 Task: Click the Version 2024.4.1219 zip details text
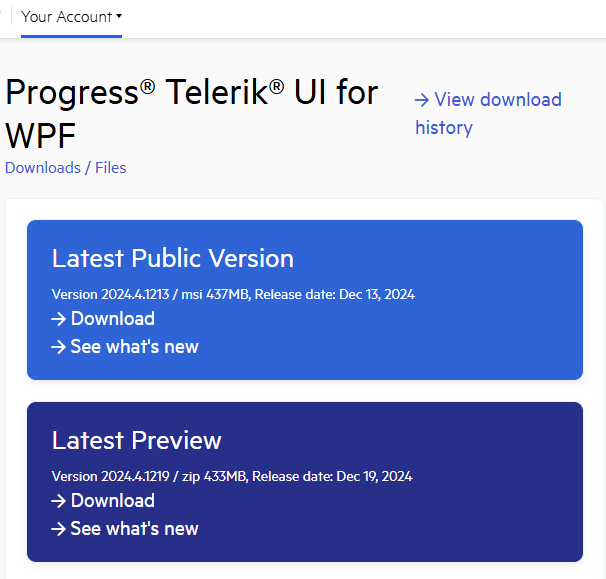pos(231,477)
